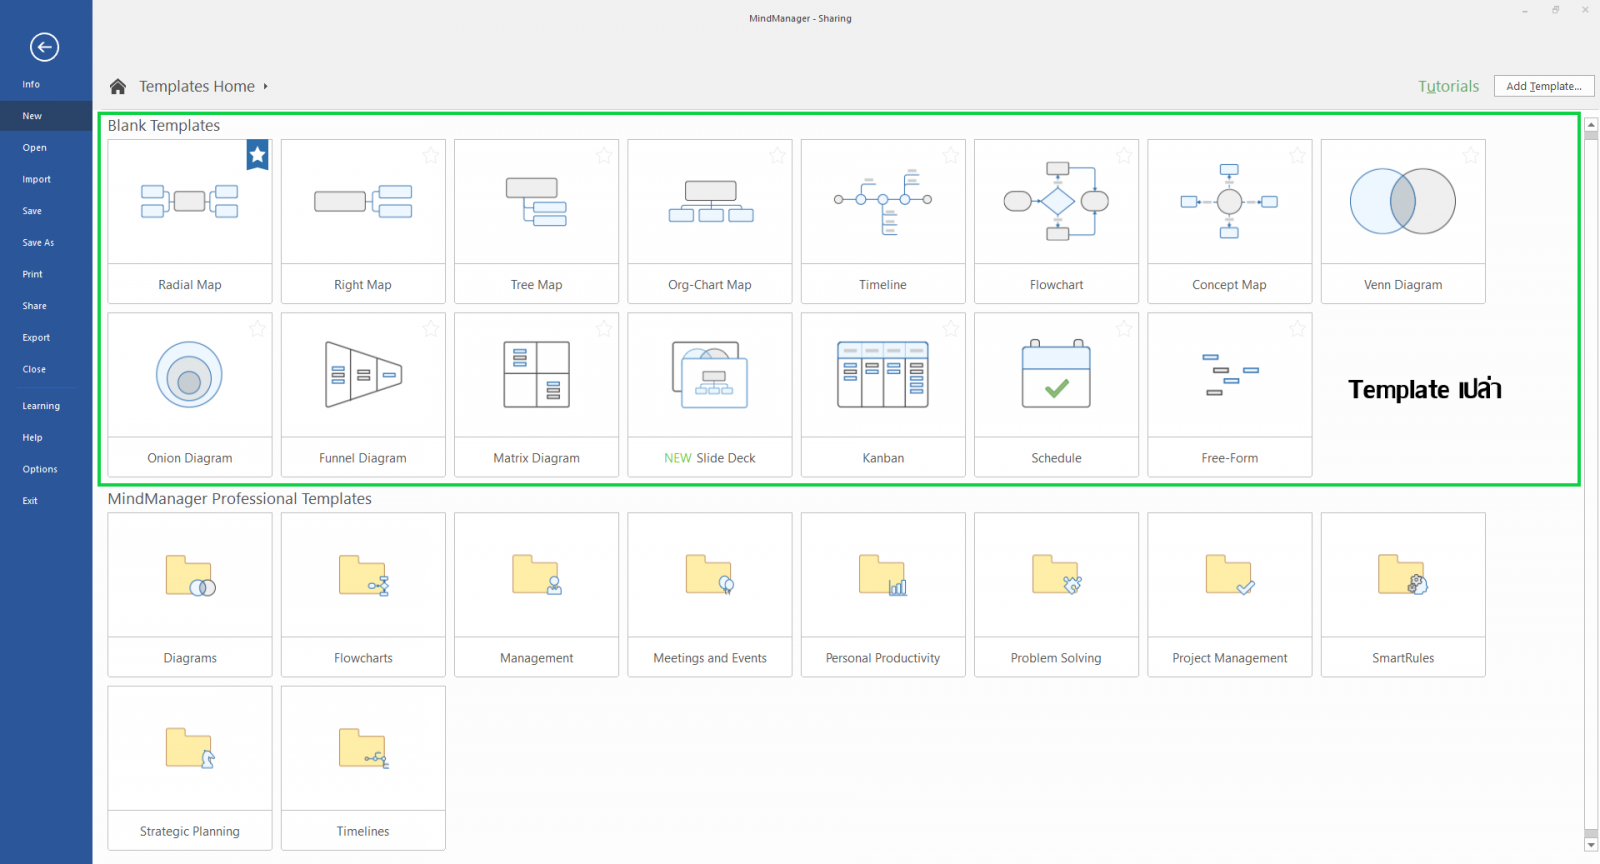Open the SmartRules templates folder
Screen dimensions: 1600x864
click(1403, 595)
